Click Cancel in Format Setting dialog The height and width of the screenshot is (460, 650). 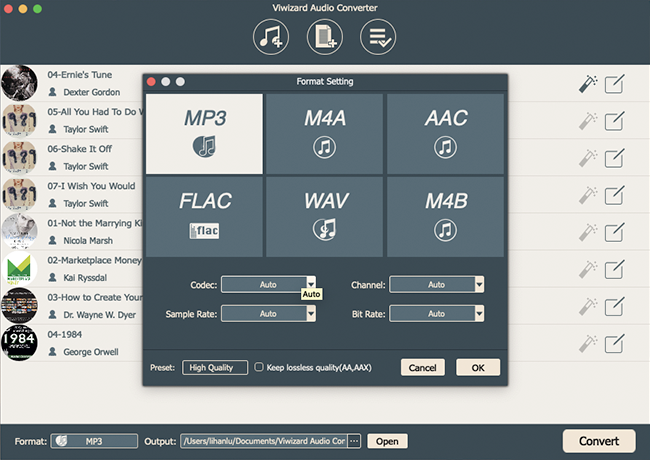click(423, 368)
